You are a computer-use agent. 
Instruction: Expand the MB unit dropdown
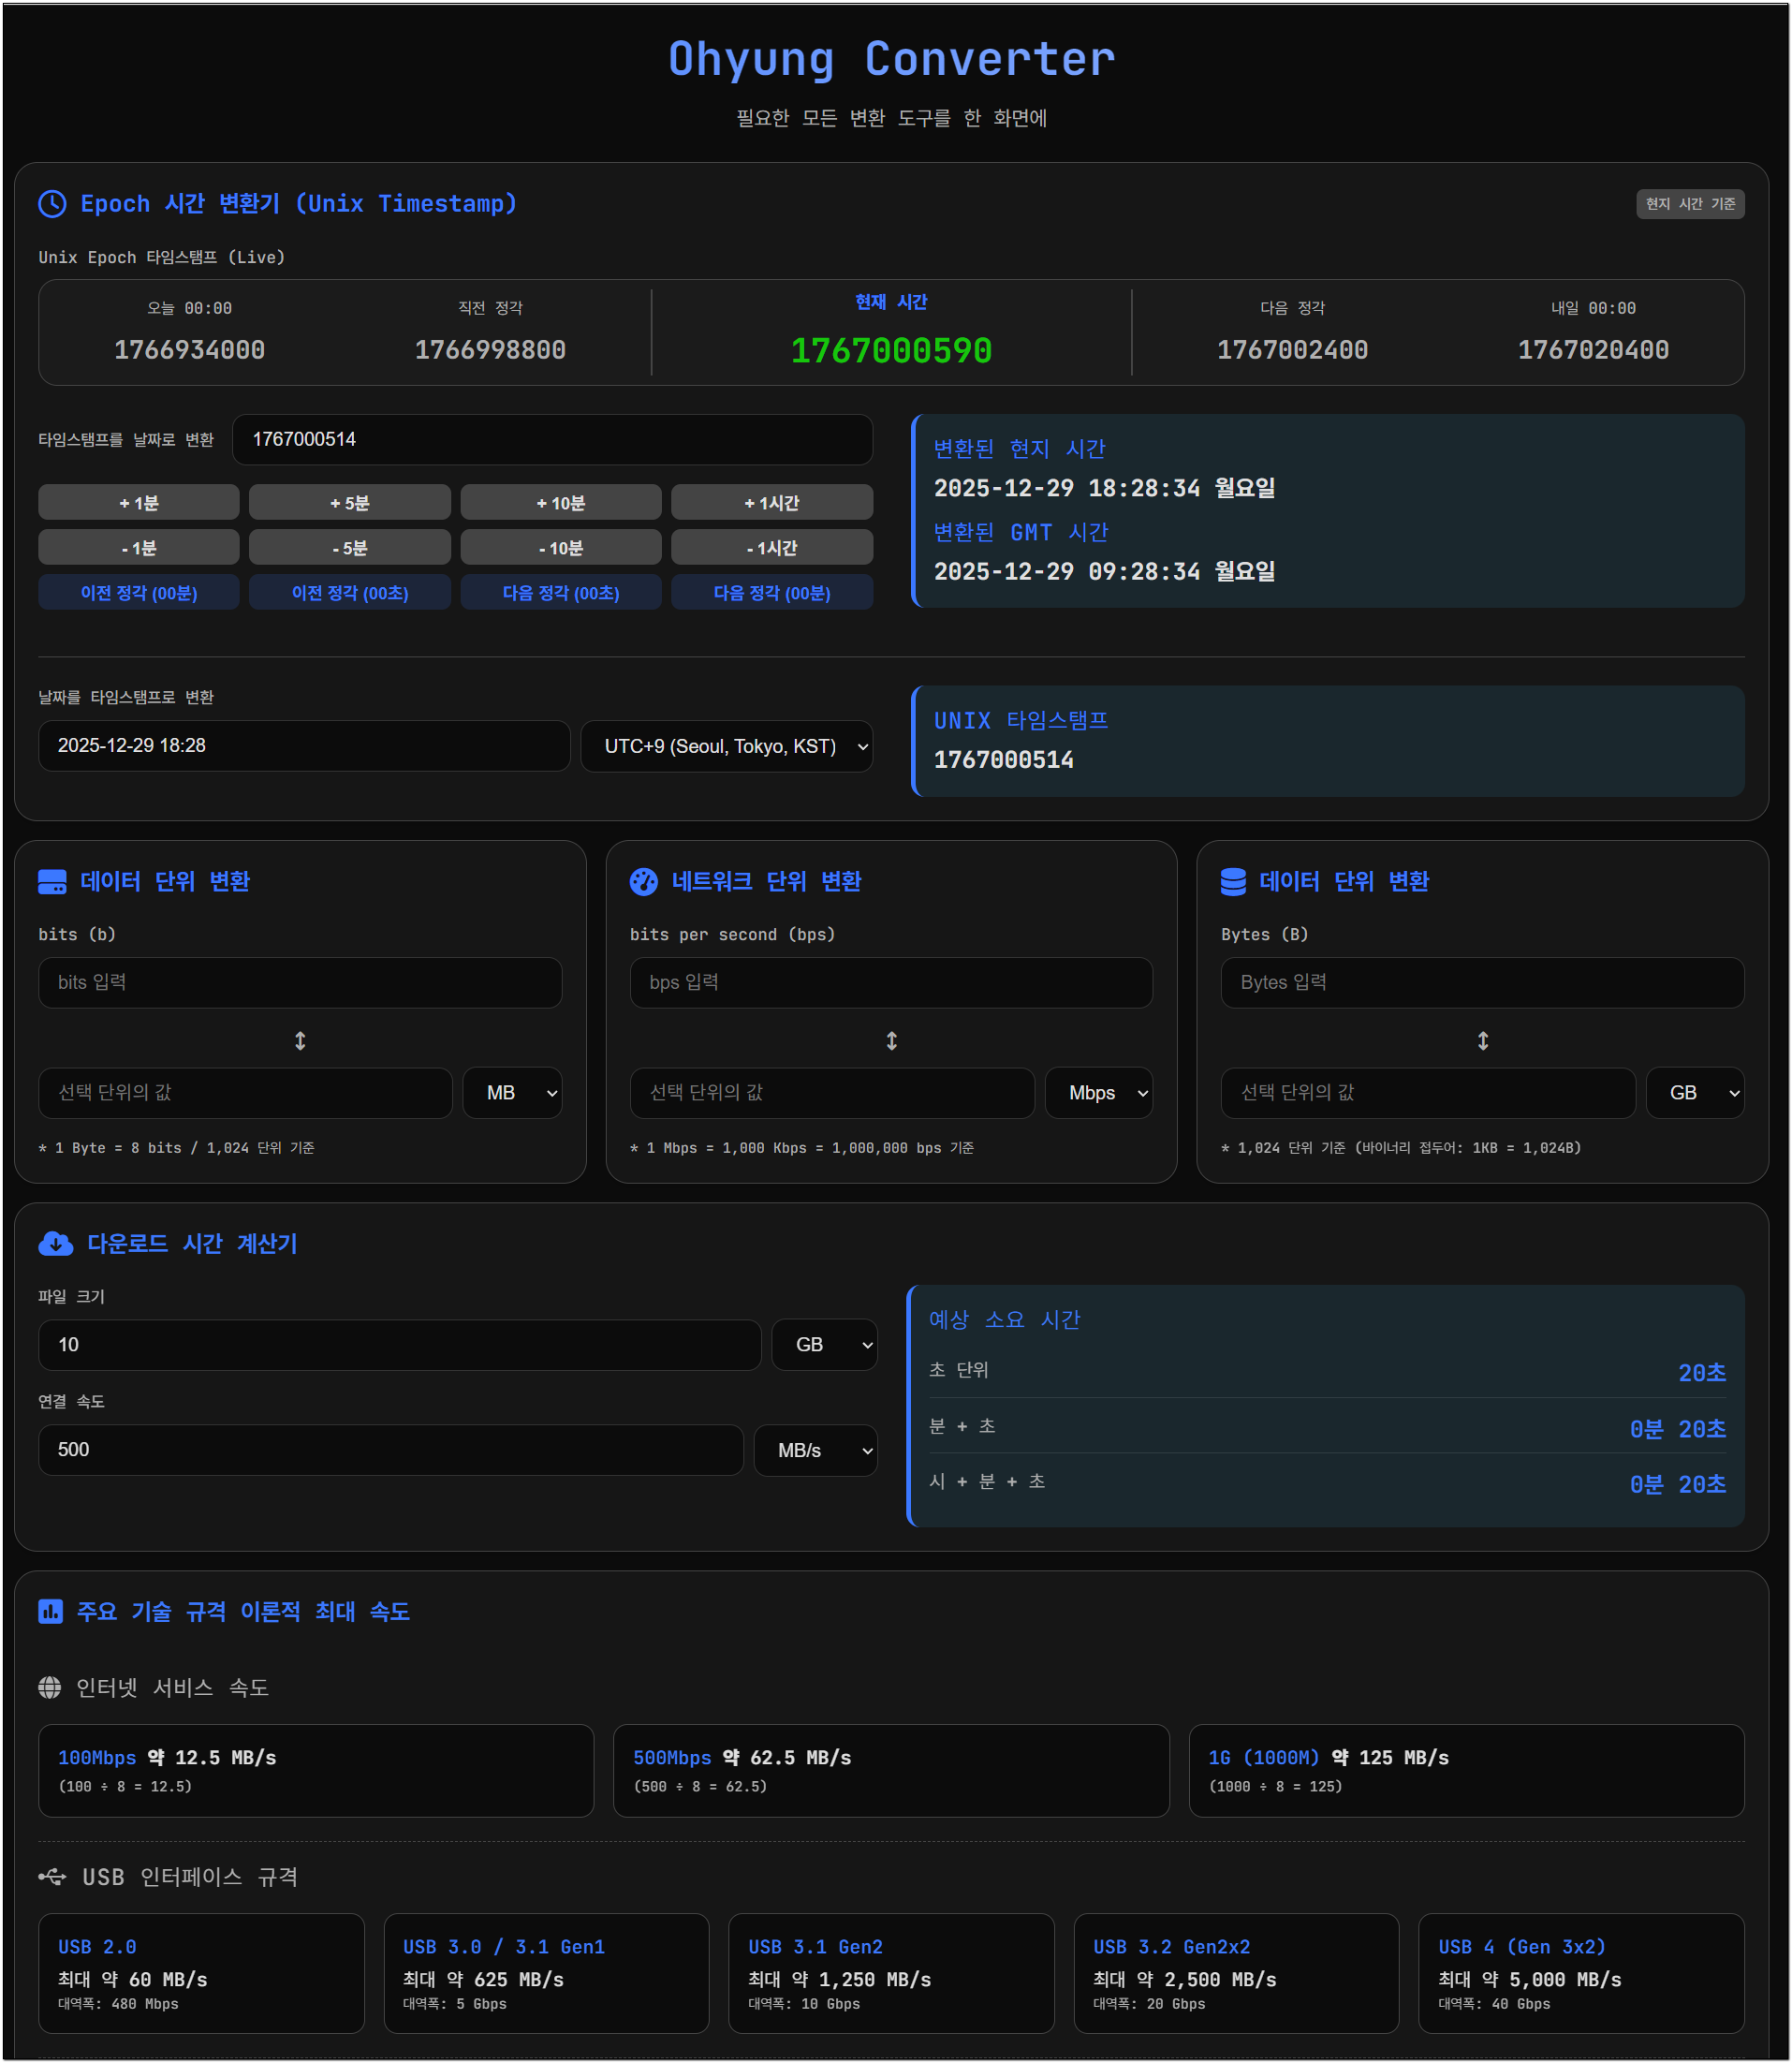point(512,1093)
